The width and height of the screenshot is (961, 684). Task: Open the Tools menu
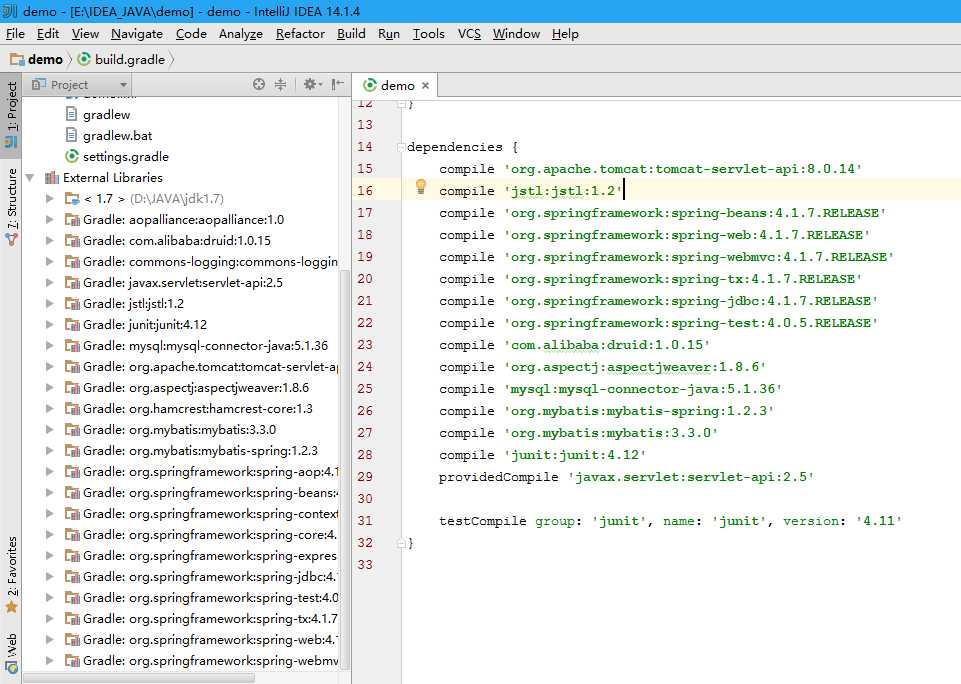[x=428, y=34]
